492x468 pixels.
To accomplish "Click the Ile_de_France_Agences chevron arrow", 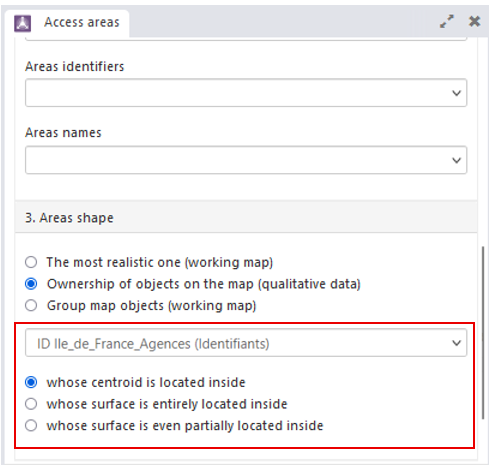I will (x=456, y=343).
